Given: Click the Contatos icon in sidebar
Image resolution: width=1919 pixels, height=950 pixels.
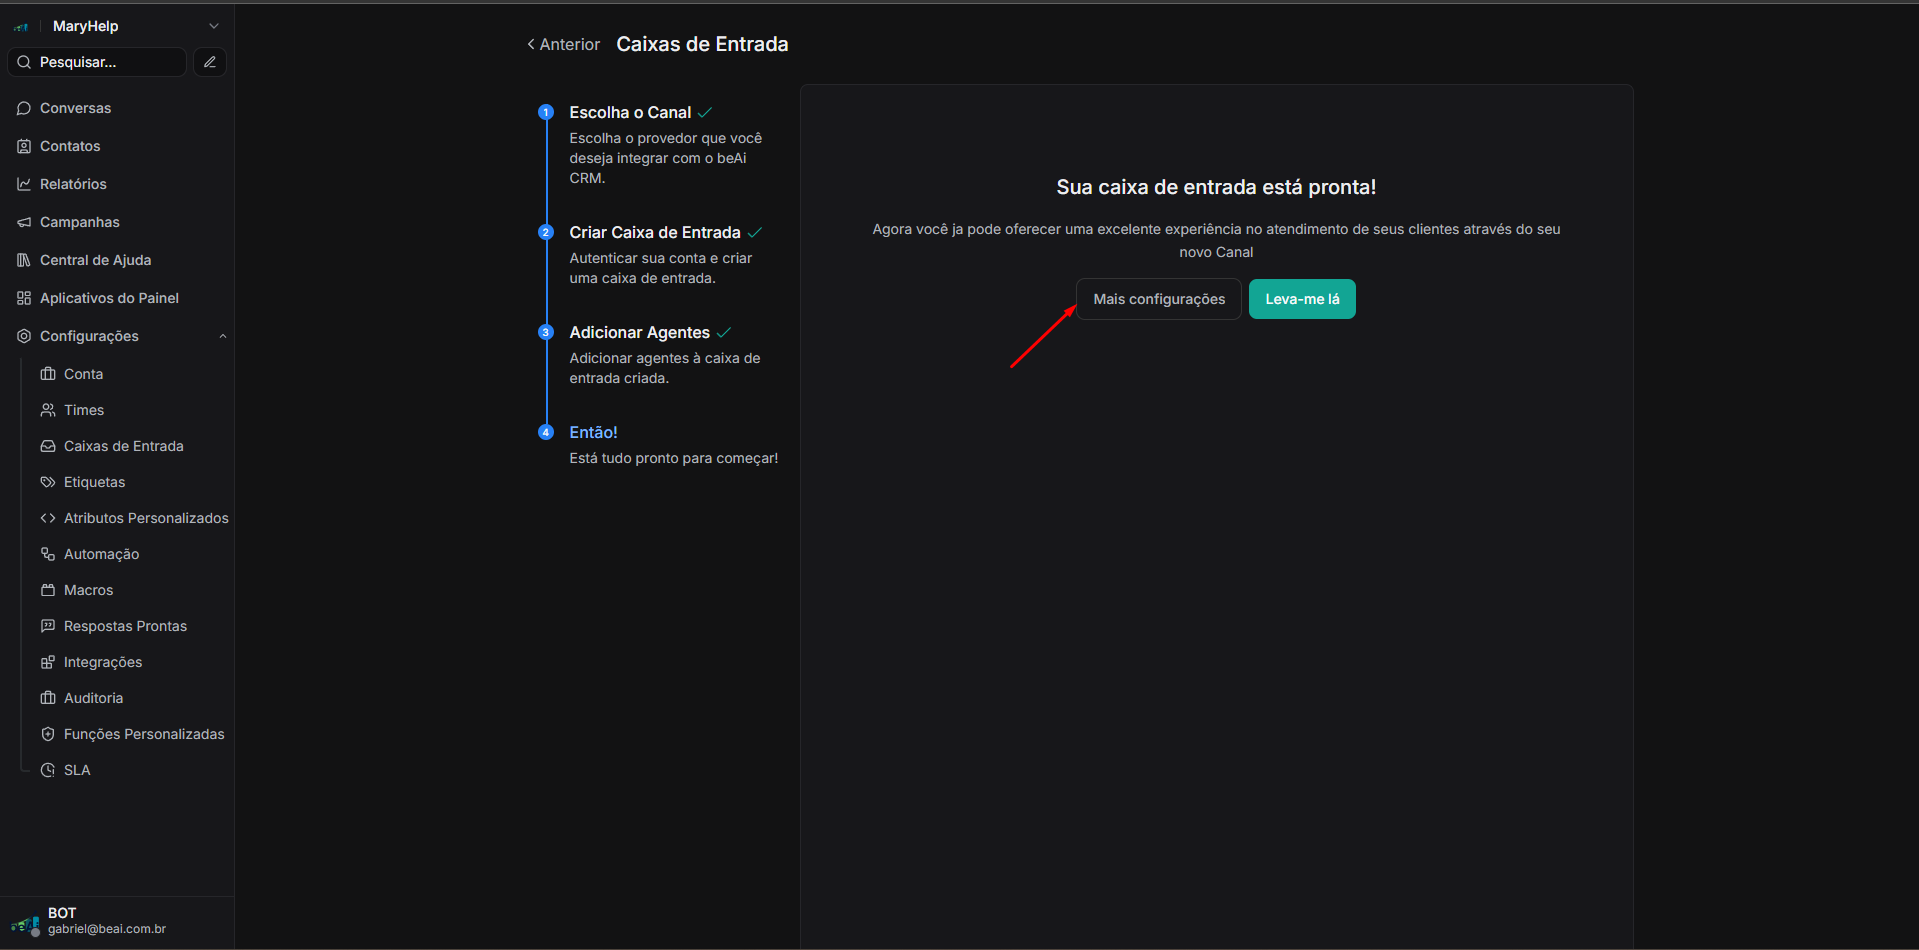Looking at the screenshot, I should [x=24, y=146].
